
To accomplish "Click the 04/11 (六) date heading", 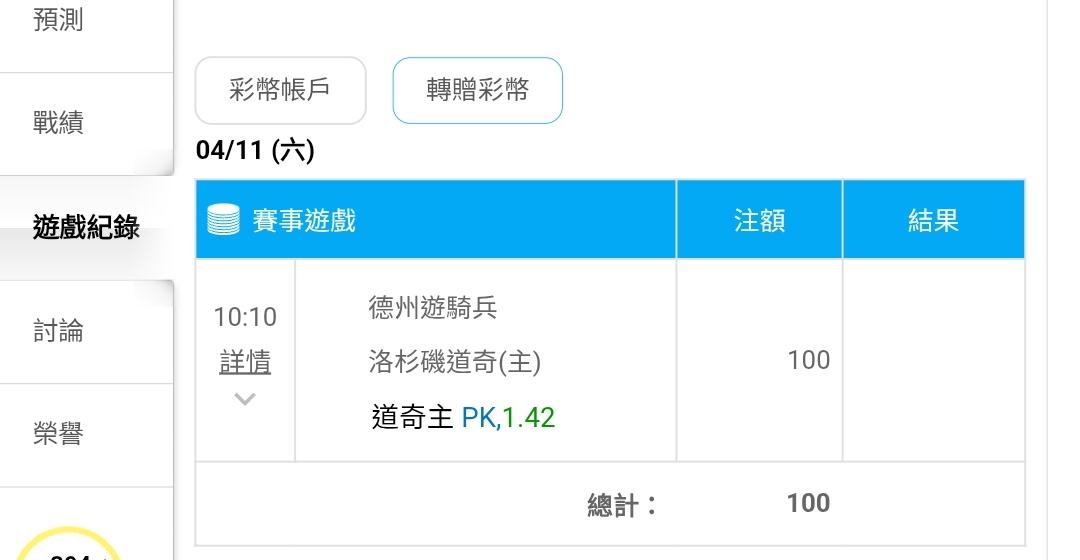I will pos(255,151).
